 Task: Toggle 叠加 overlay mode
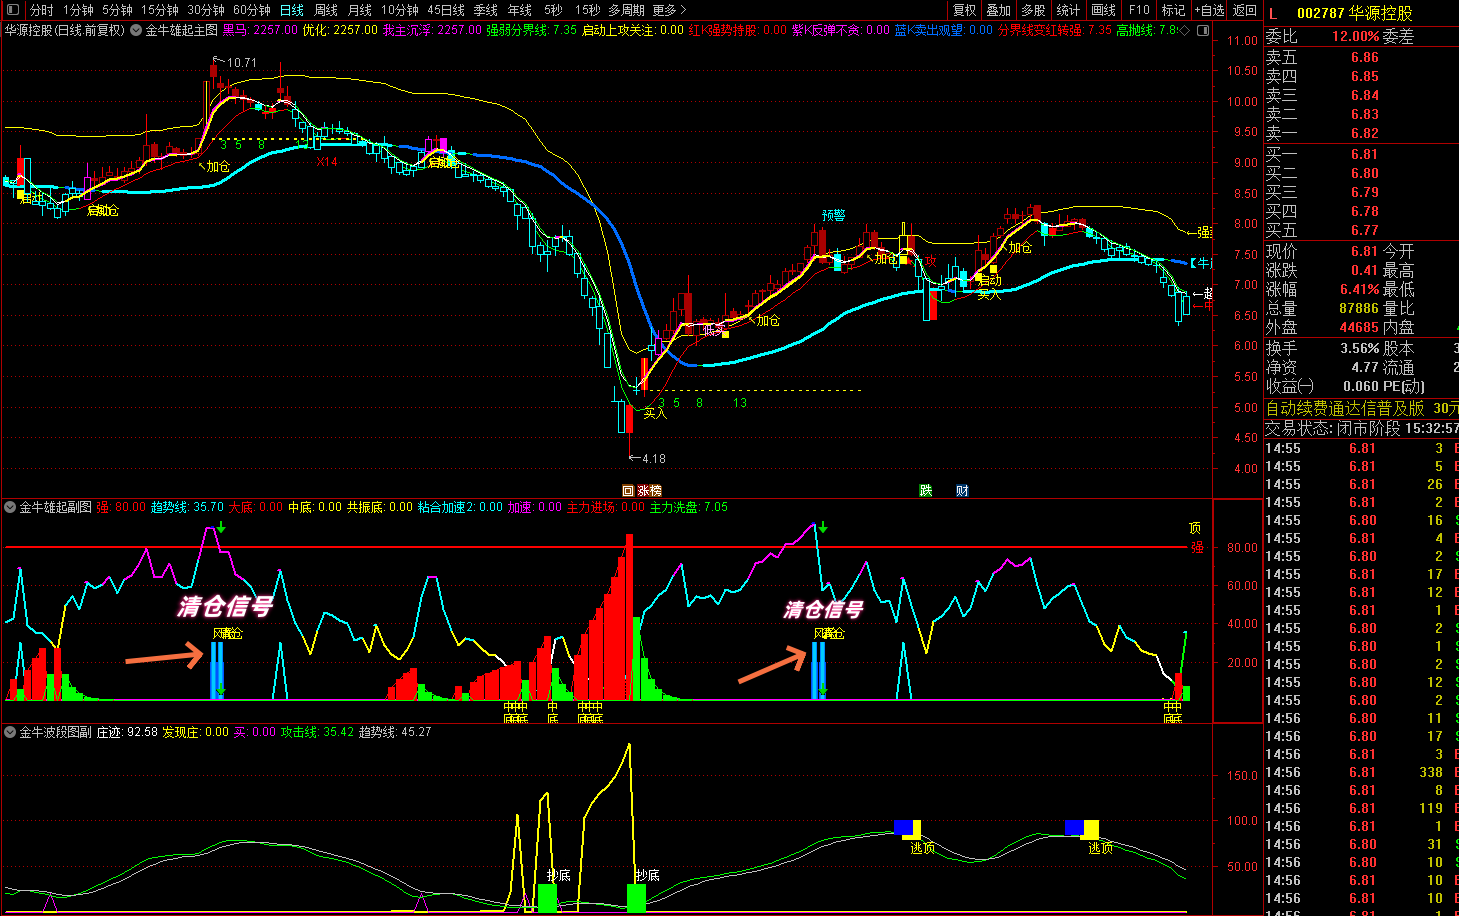[998, 10]
